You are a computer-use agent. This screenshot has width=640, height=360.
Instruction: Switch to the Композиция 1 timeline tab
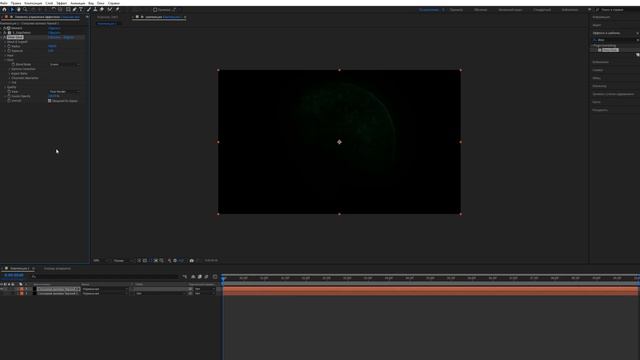click(x=20, y=269)
